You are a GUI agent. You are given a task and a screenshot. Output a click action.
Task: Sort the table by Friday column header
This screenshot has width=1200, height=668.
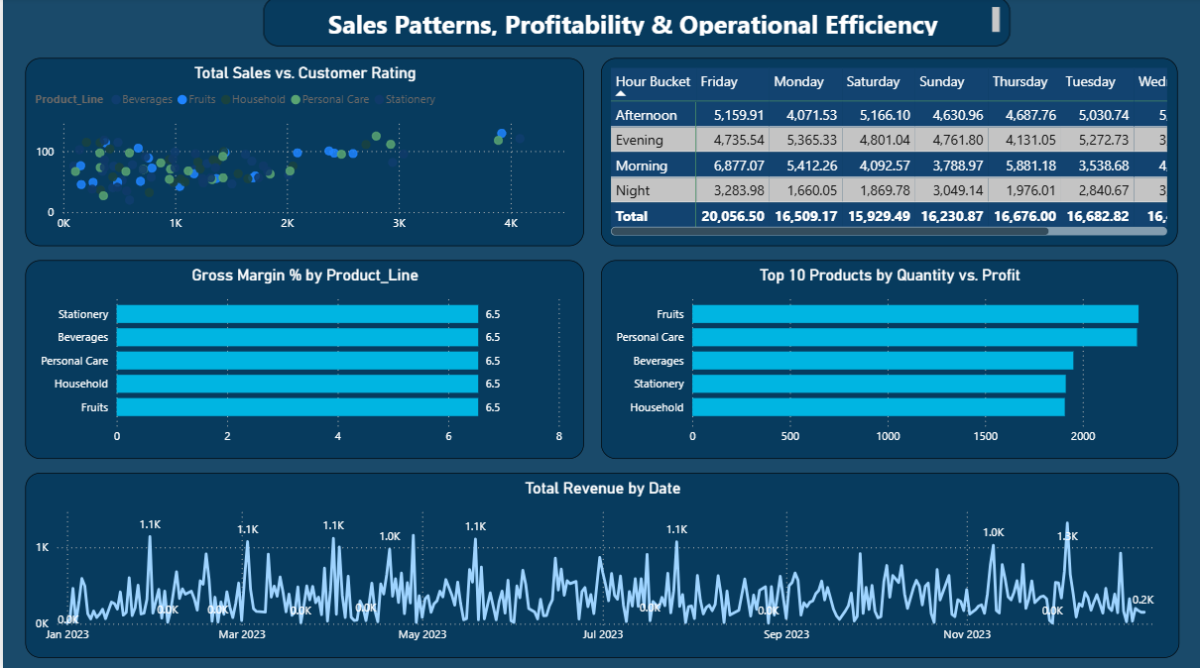[719, 82]
